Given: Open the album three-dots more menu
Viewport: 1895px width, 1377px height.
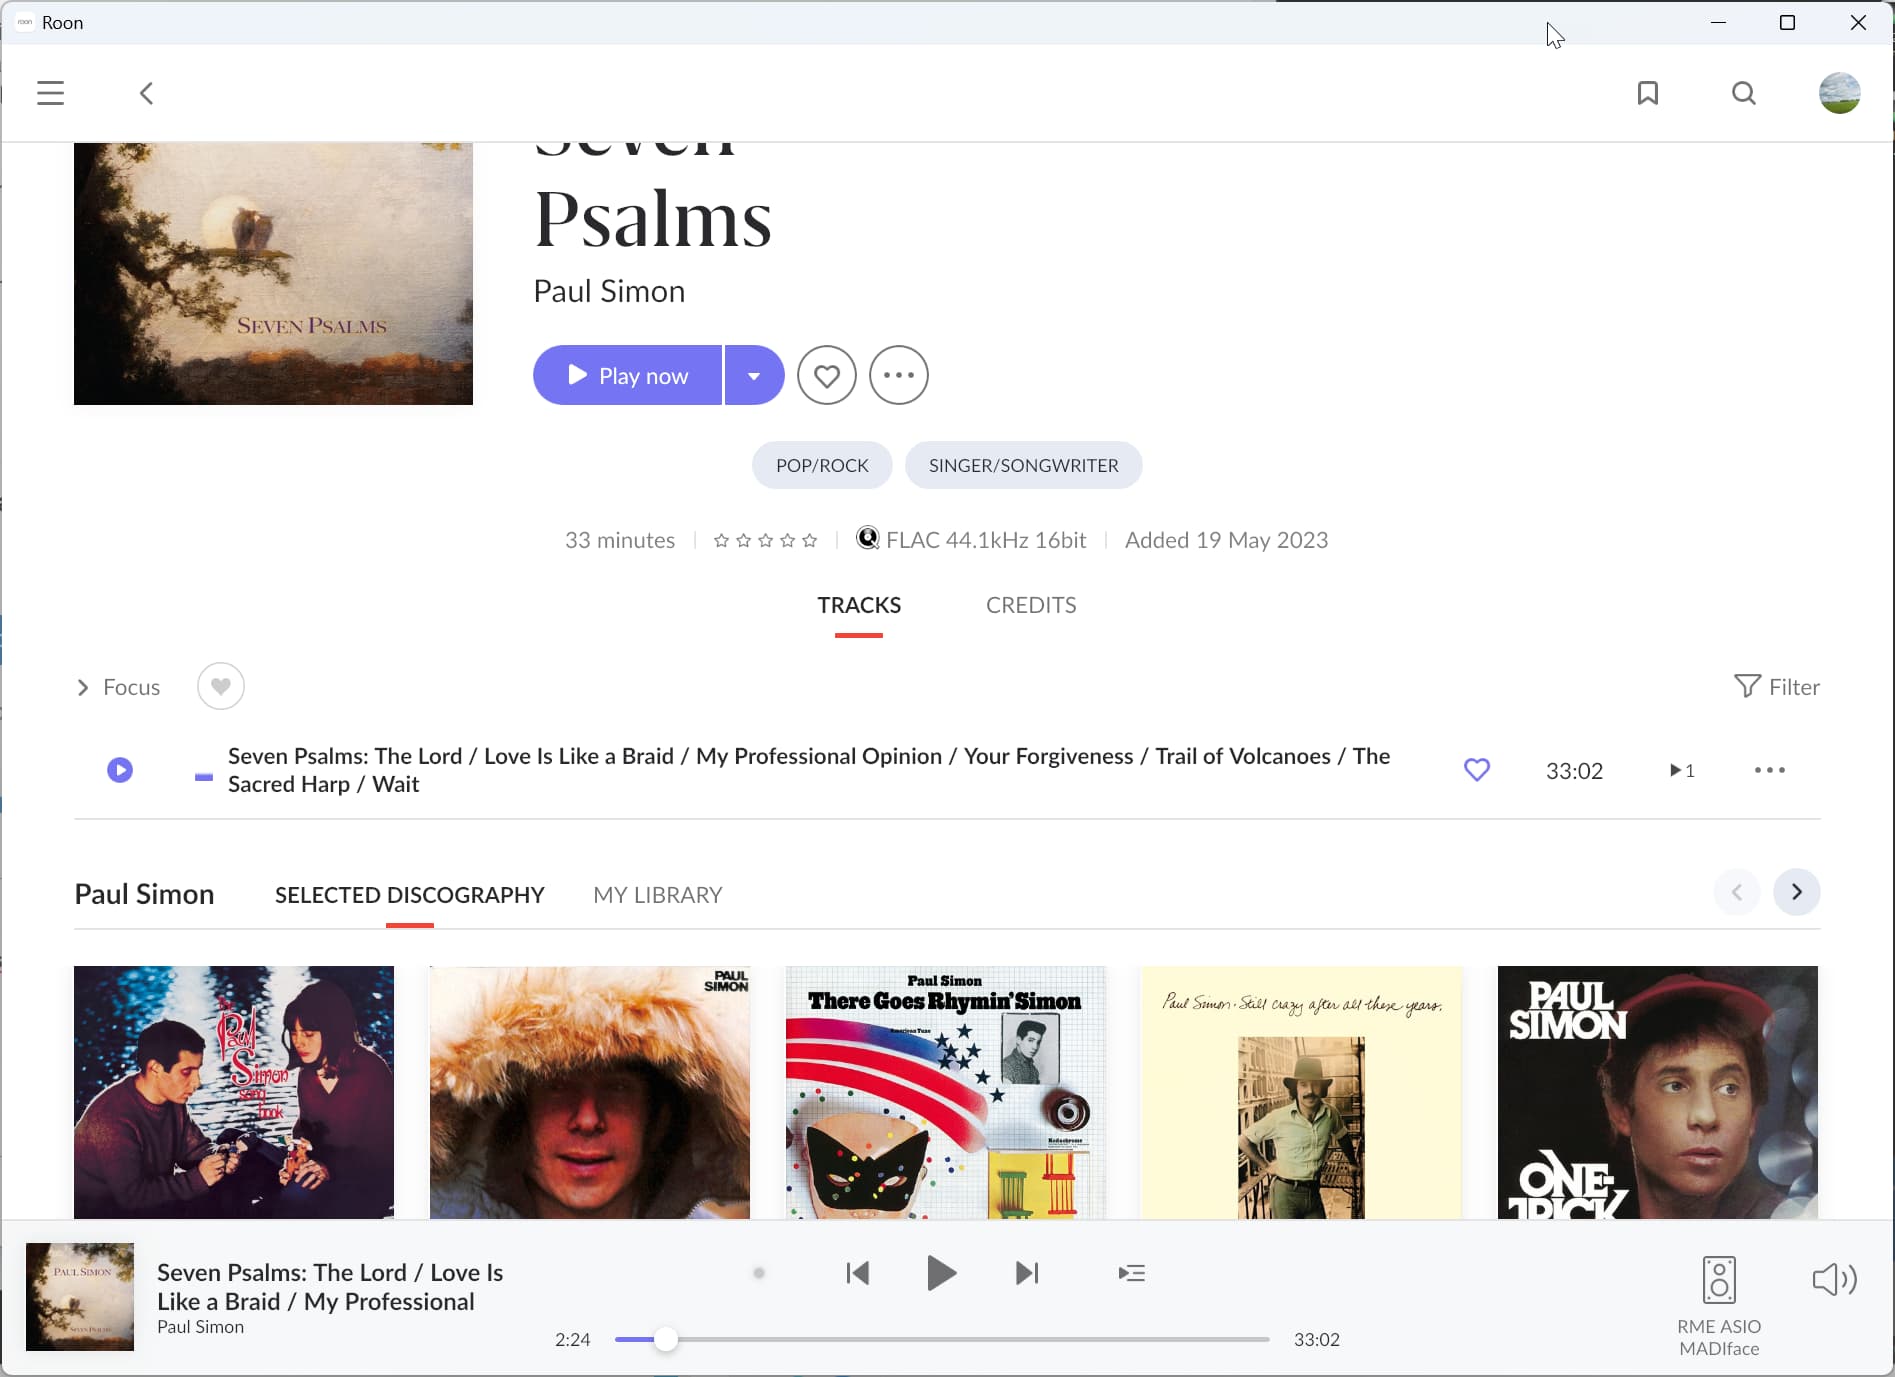Looking at the screenshot, I should pos(898,375).
